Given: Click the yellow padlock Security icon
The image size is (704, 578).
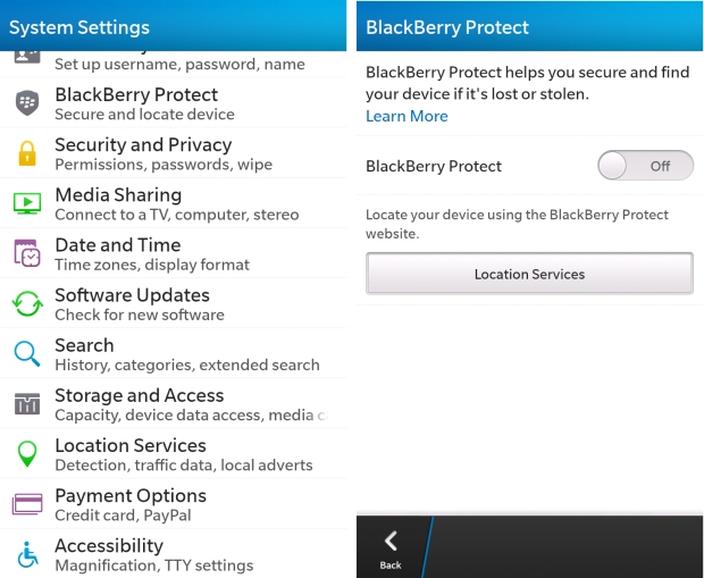Looking at the screenshot, I should tap(27, 153).
